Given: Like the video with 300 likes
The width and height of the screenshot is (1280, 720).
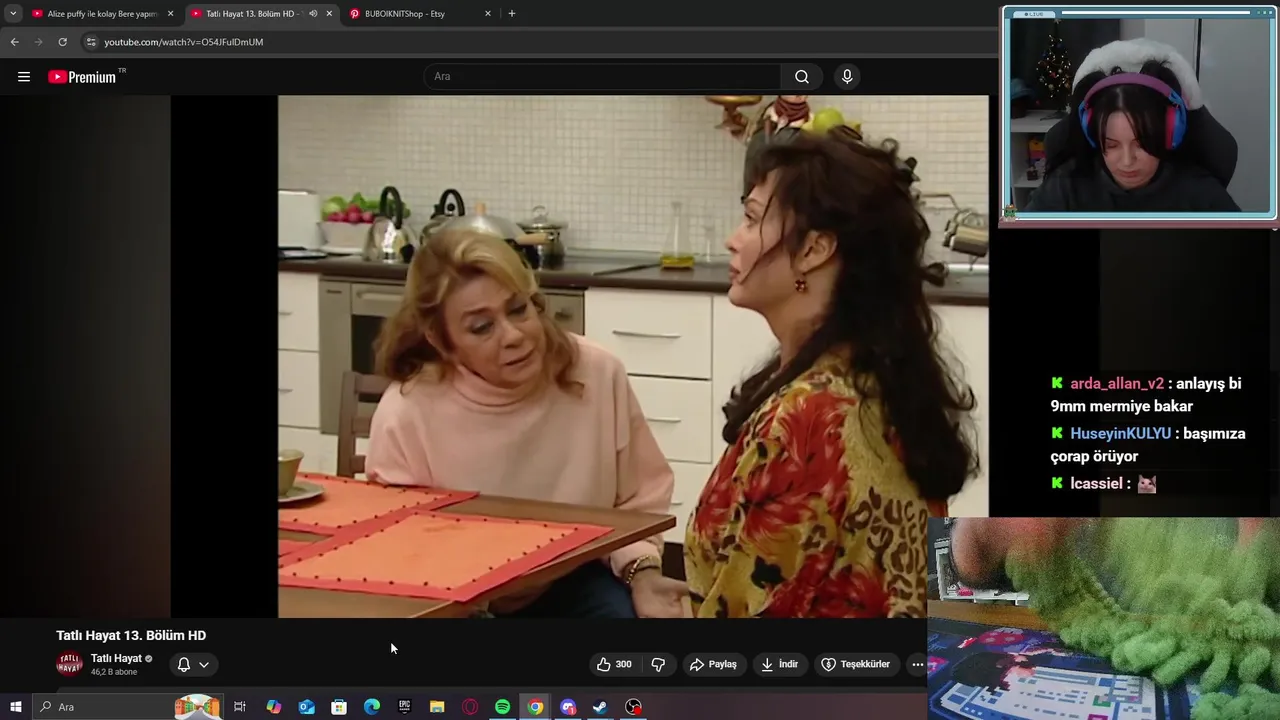Looking at the screenshot, I should coord(614,664).
